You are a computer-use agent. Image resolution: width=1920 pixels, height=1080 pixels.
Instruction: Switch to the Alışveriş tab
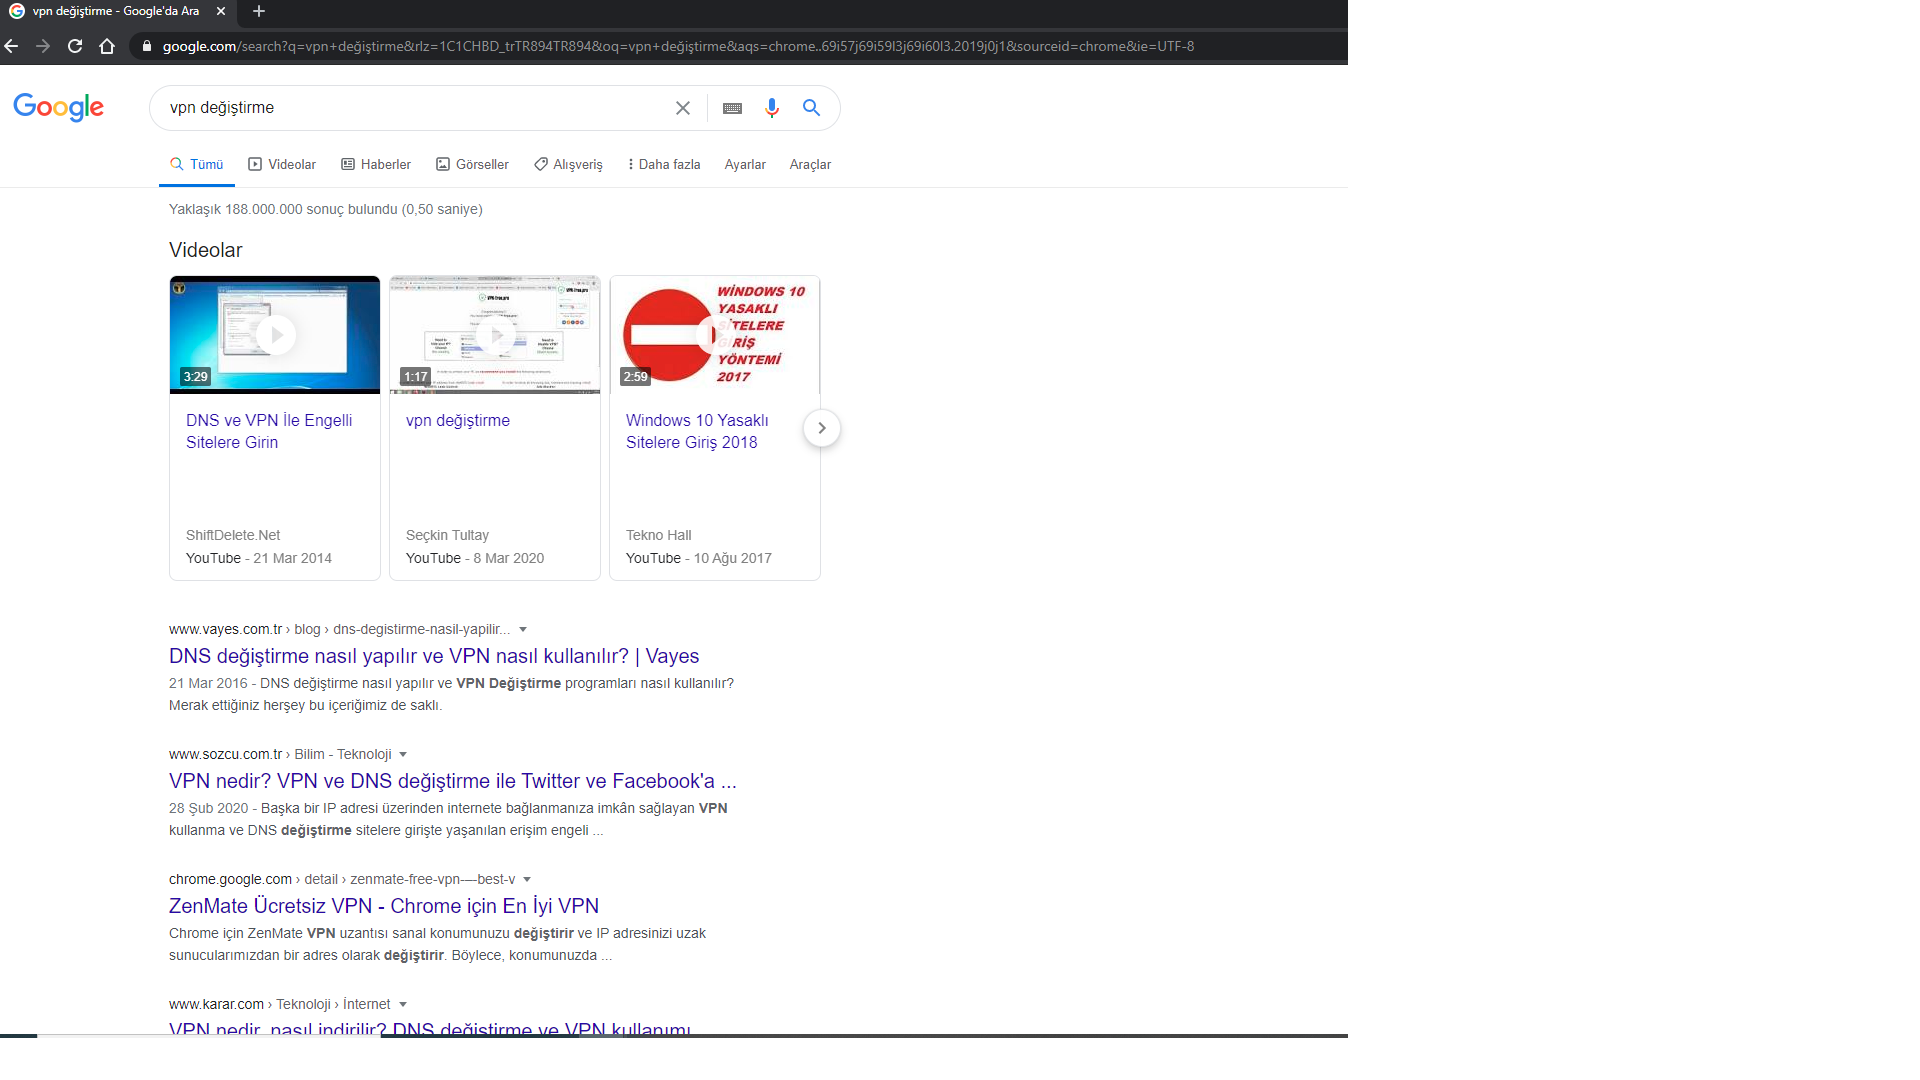click(568, 164)
